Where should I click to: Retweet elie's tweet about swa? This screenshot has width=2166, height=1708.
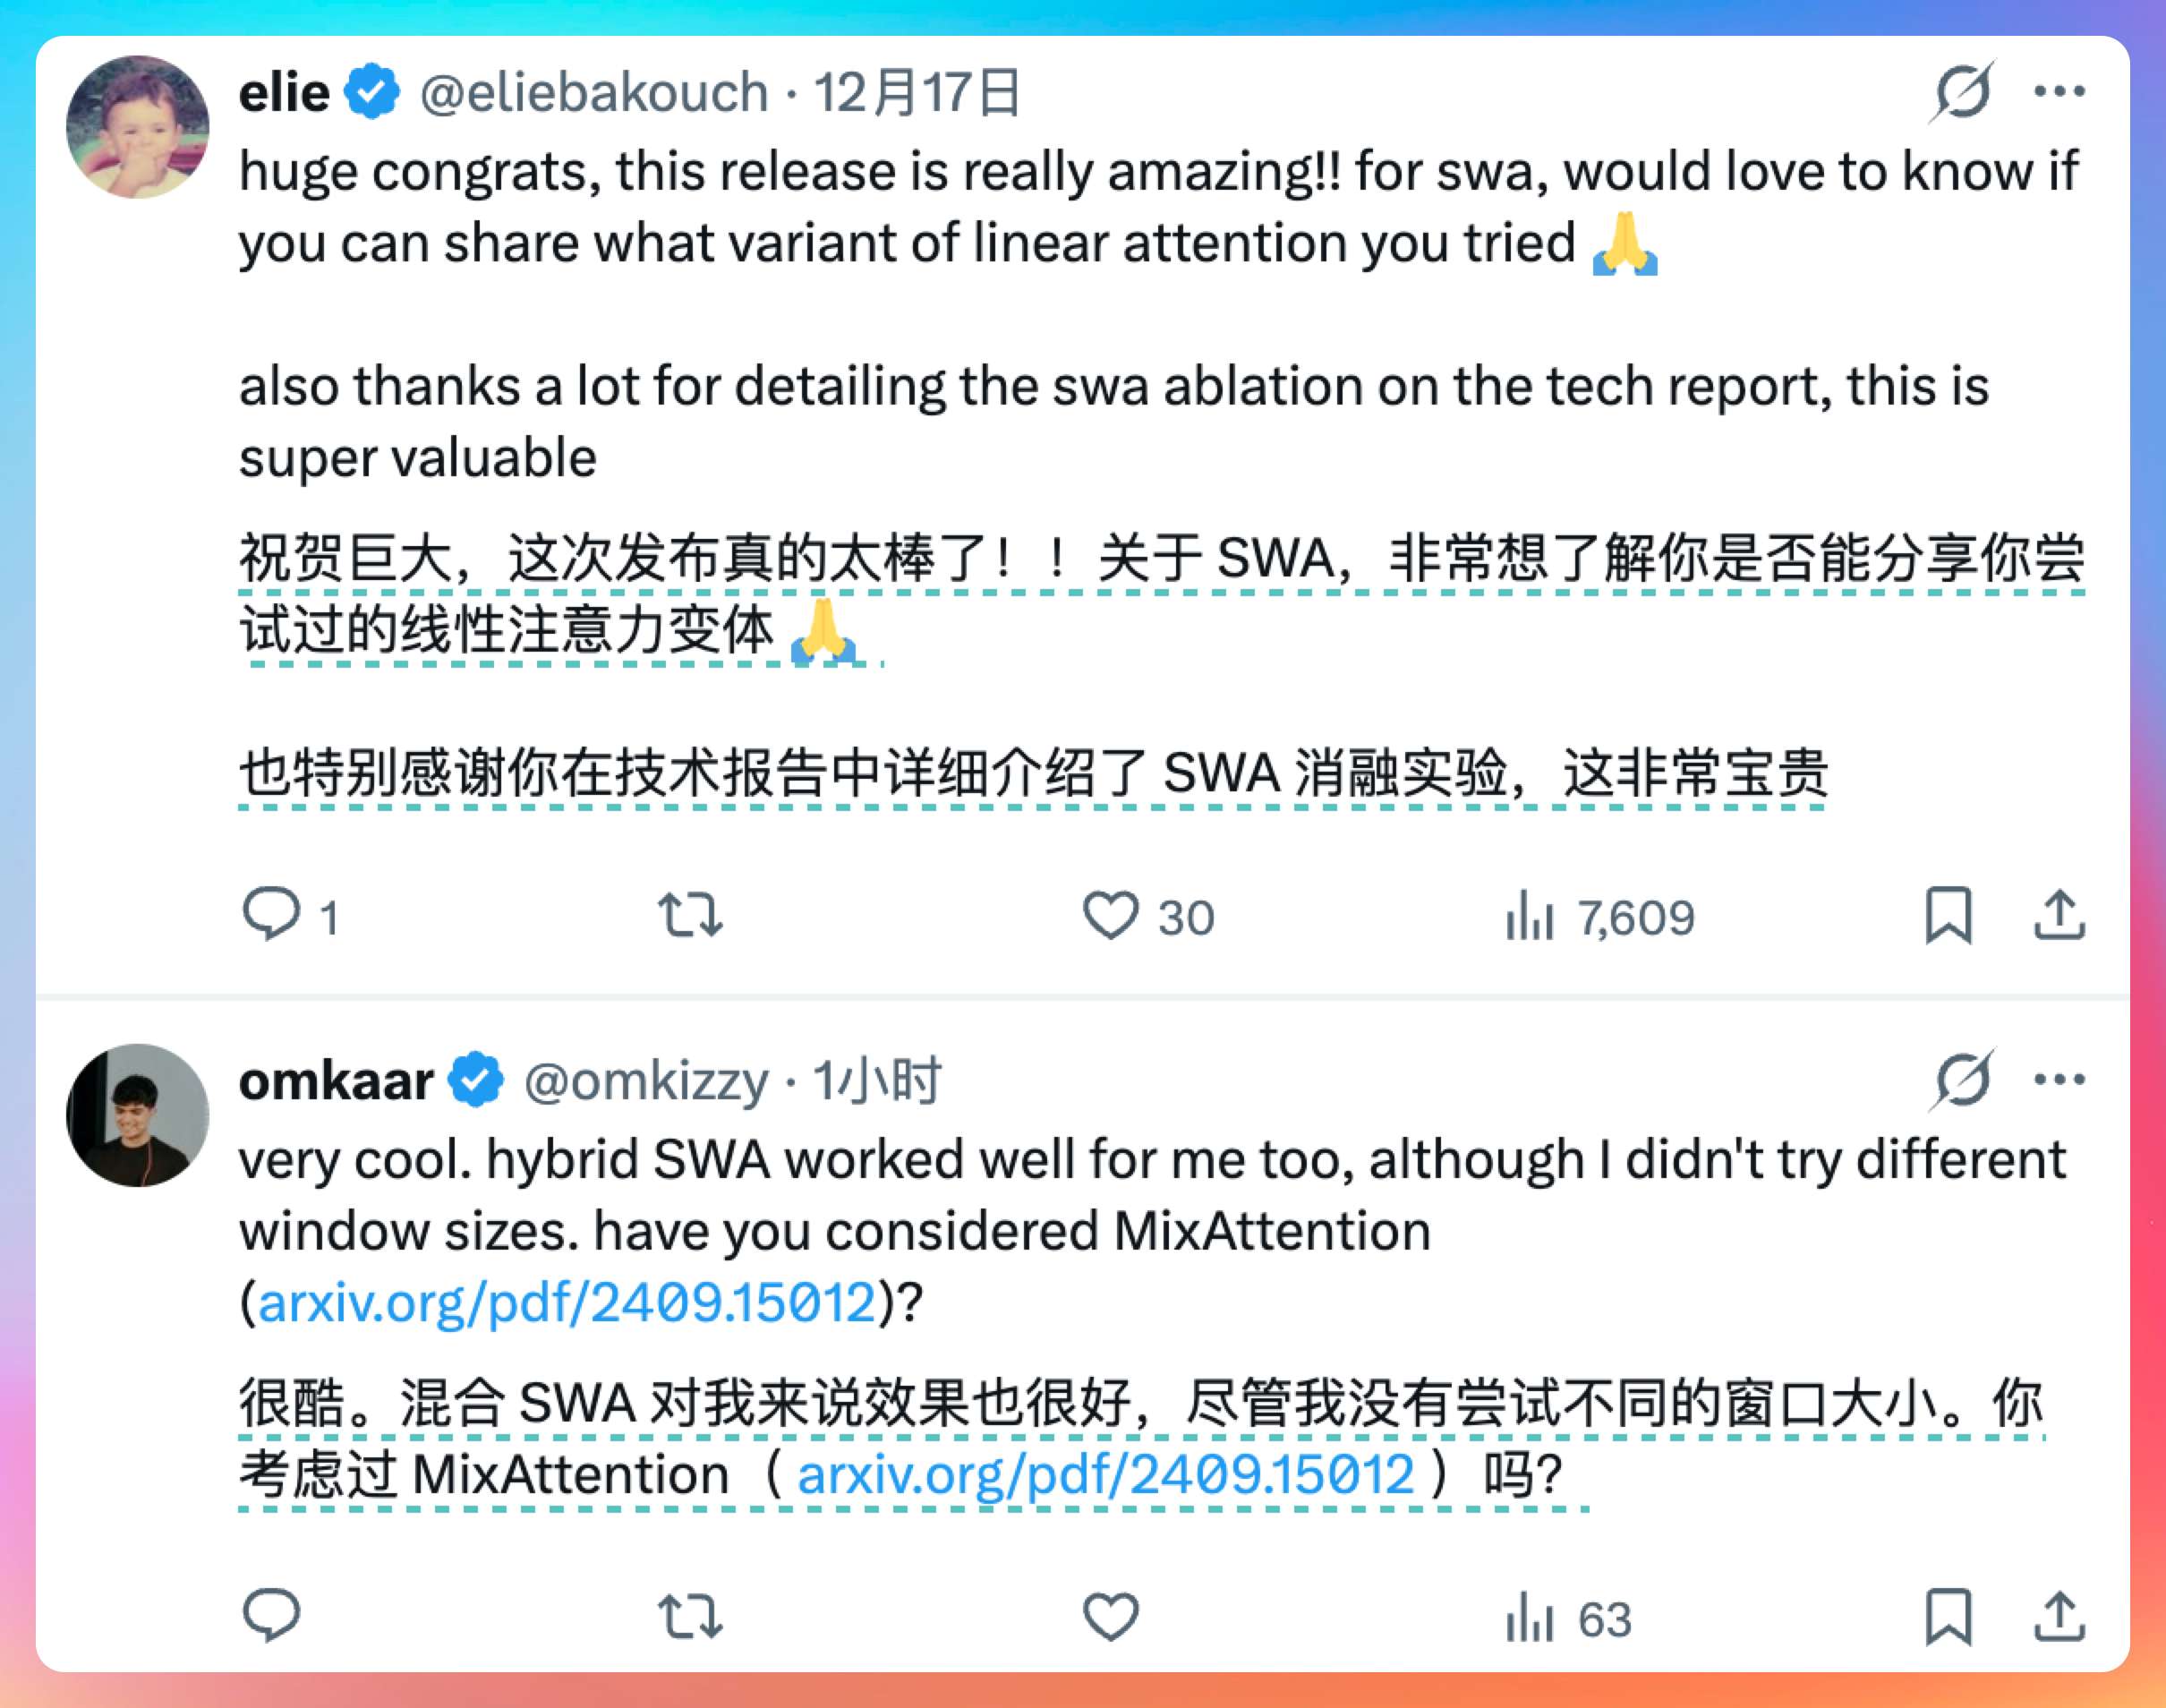coord(690,914)
